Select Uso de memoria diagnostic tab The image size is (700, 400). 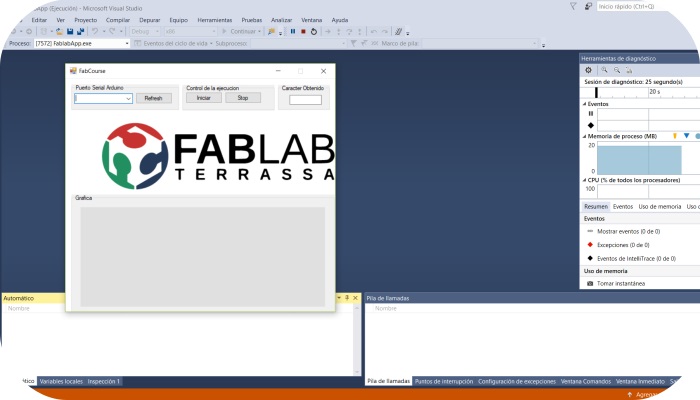pyautogui.click(x=660, y=206)
